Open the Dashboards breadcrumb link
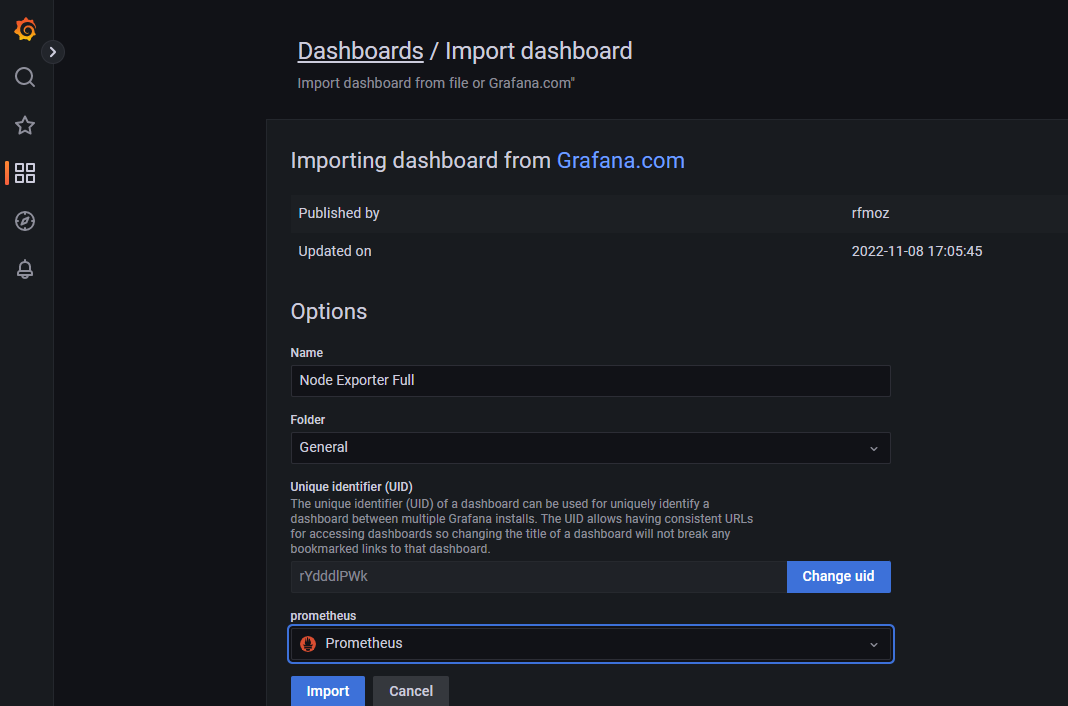Image resolution: width=1068 pixels, height=706 pixels. tap(361, 50)
